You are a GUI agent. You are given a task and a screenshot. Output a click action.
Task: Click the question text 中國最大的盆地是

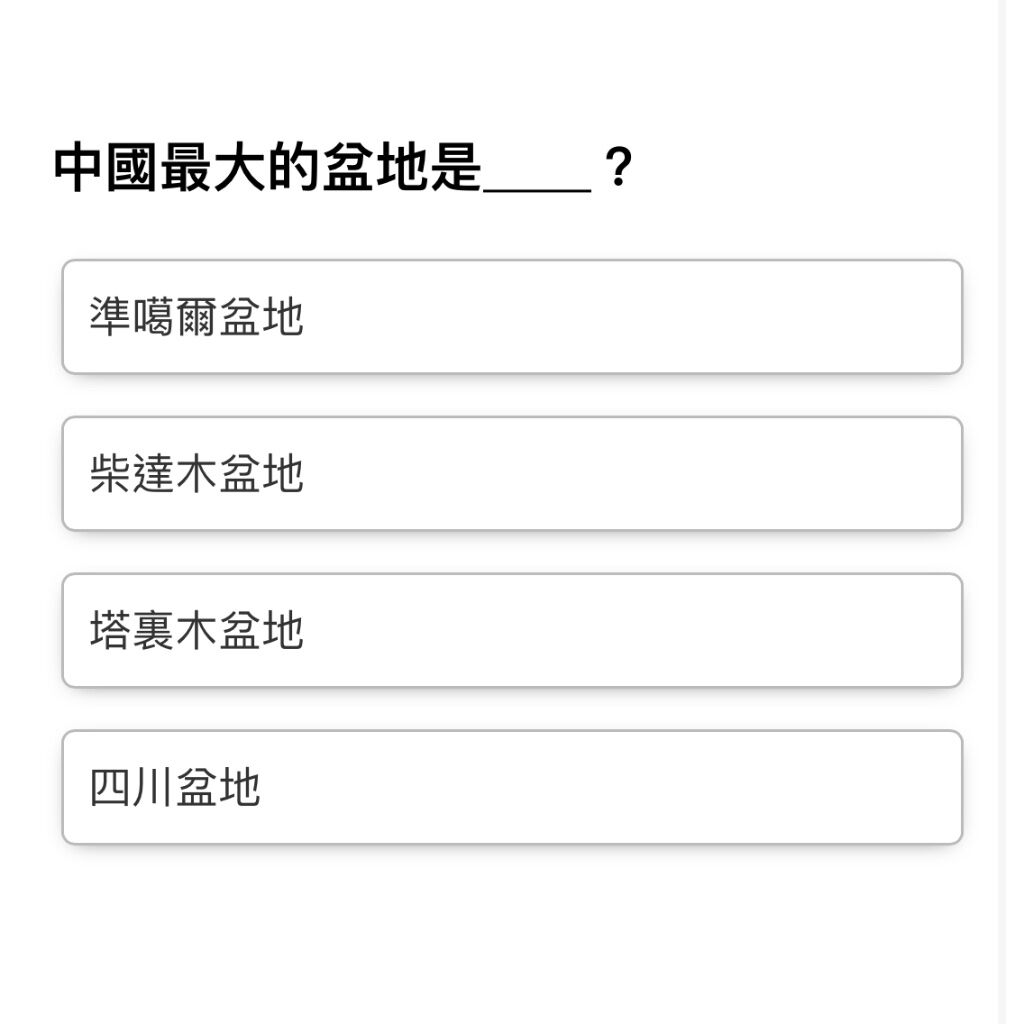268,167
